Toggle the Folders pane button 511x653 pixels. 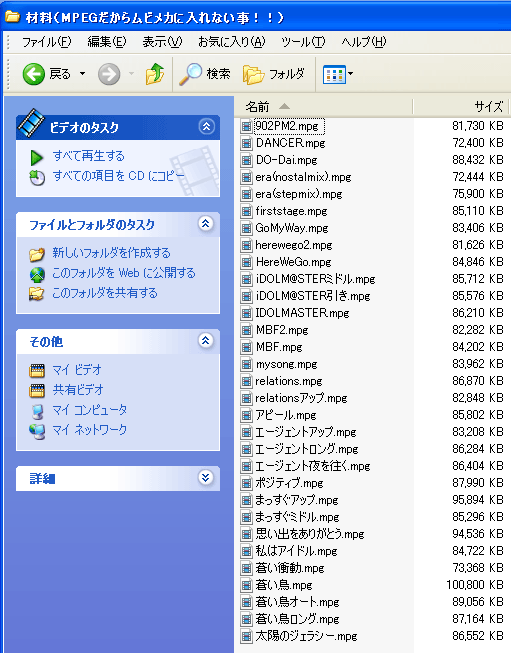pos(274,74)
